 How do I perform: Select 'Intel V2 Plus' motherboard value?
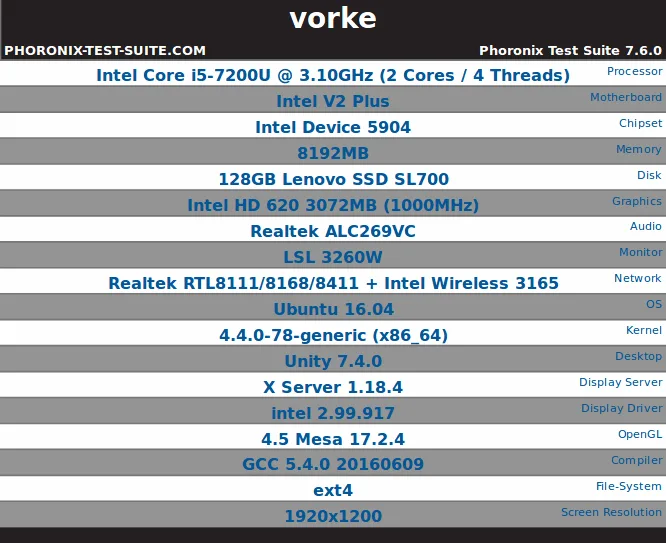(333, 101)
